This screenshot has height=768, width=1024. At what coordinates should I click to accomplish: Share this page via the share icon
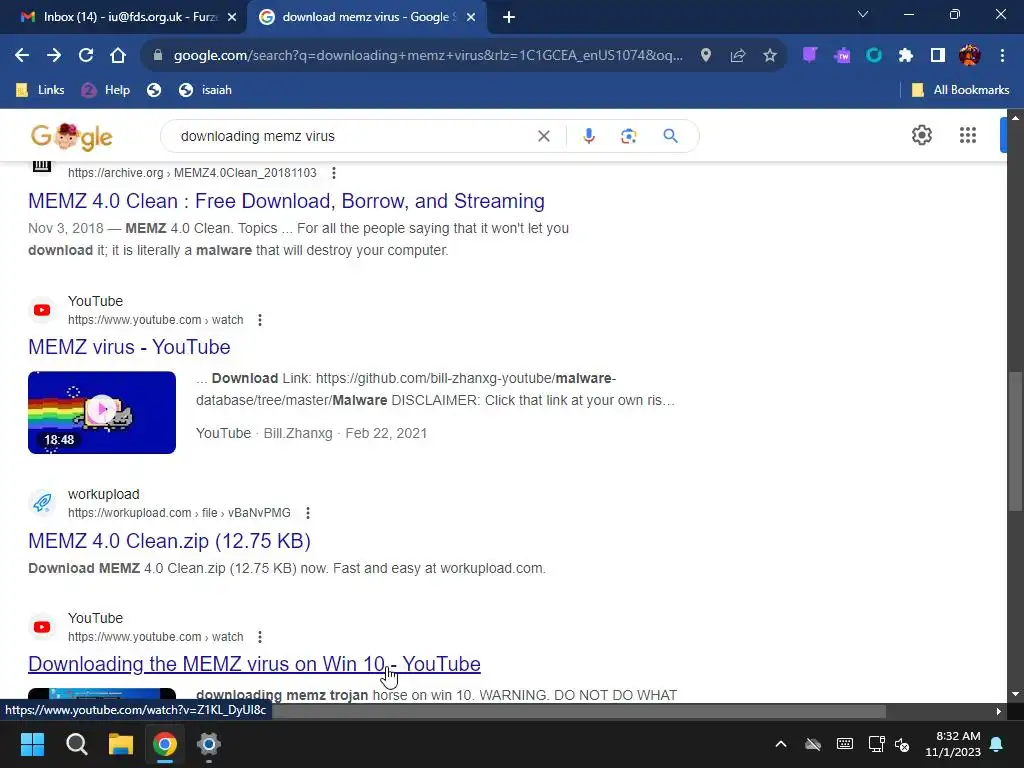(738, 56)
